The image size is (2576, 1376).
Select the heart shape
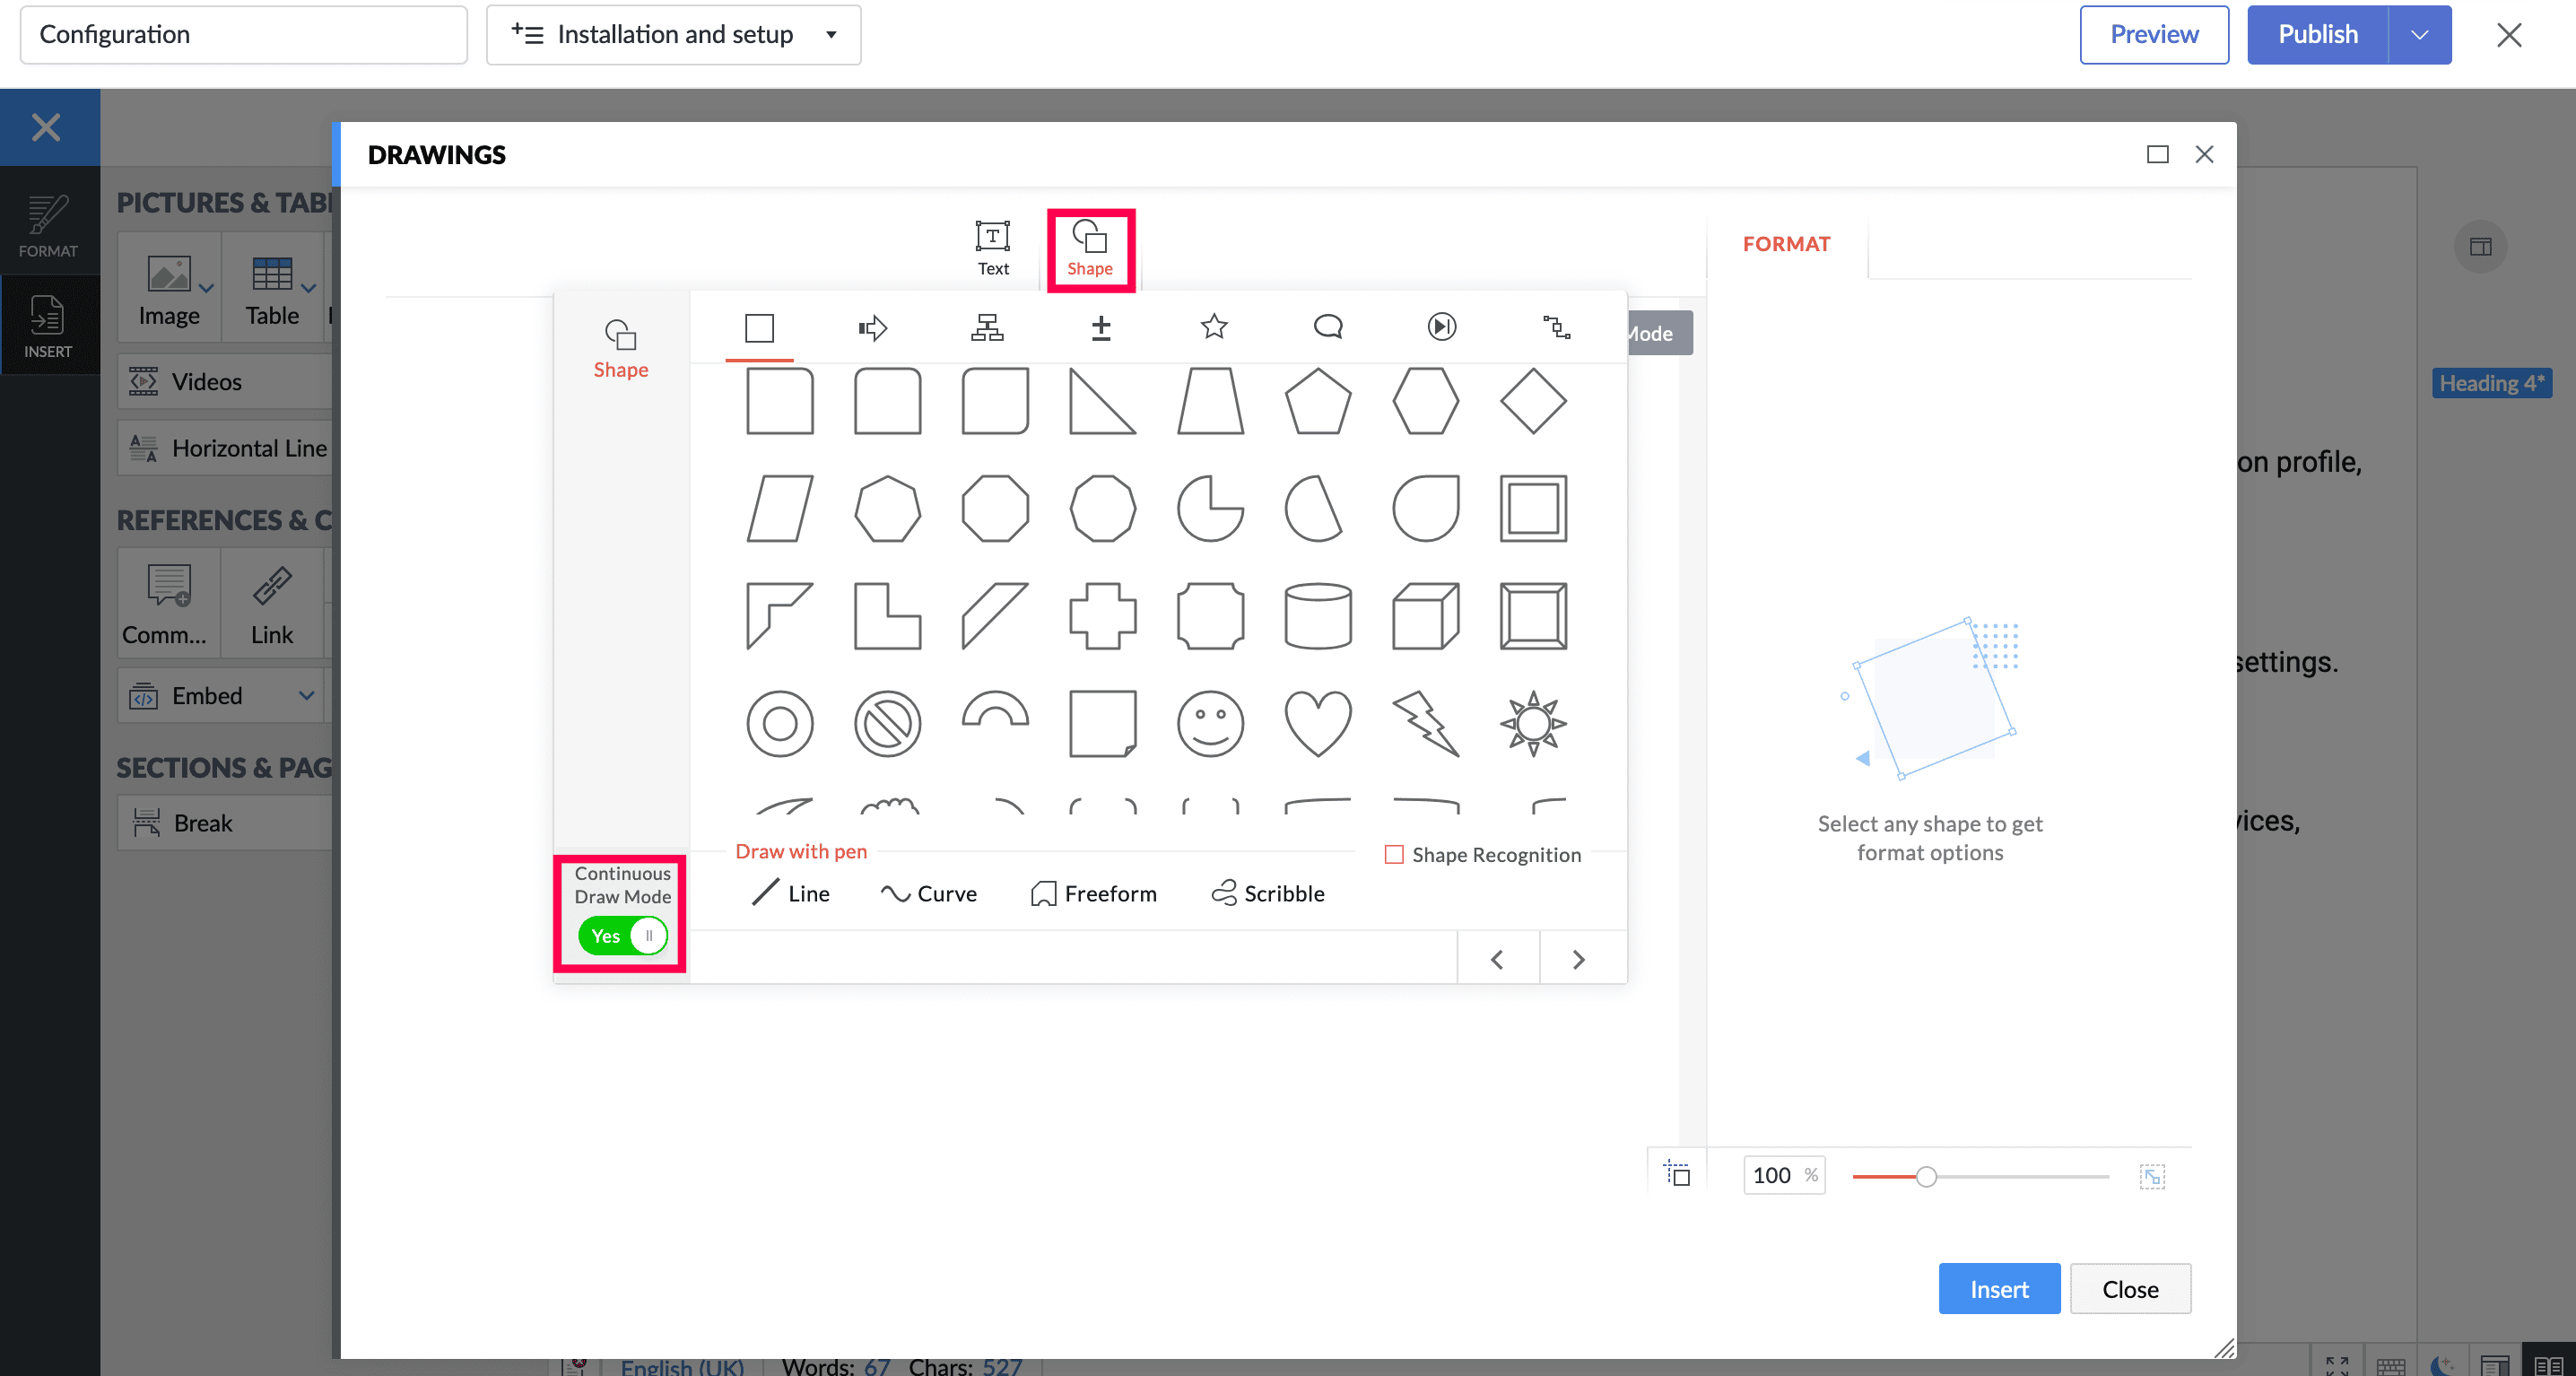click(1317, 723)
